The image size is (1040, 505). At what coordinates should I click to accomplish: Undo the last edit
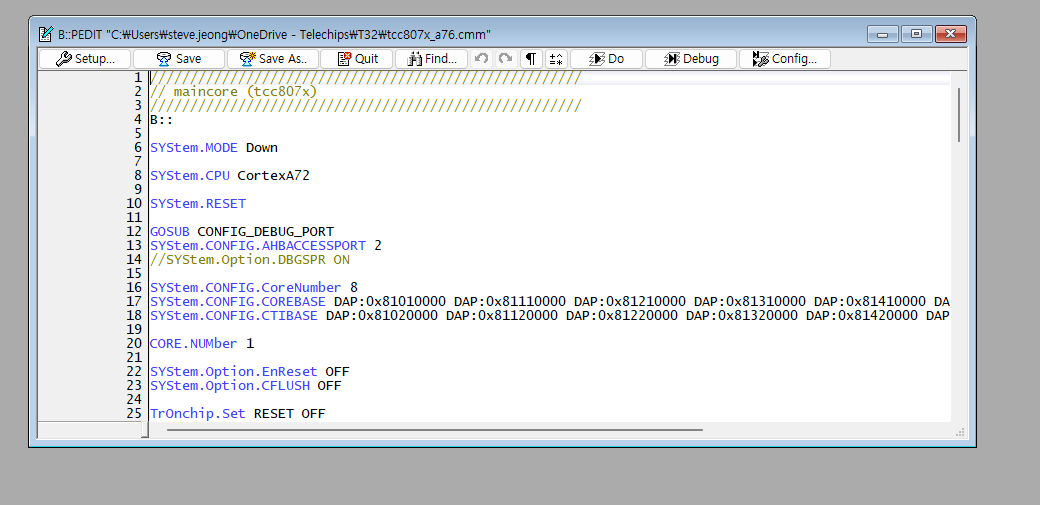pyautogui.click(x=482, y=59)
